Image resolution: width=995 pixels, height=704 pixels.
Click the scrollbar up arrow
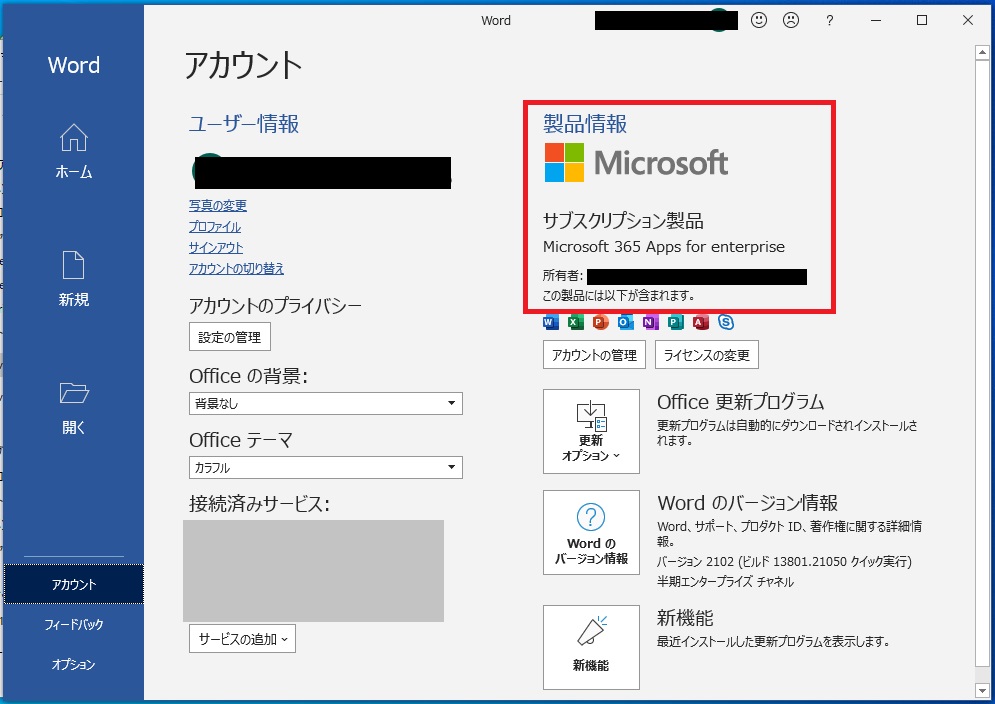(x=981, y=53)
